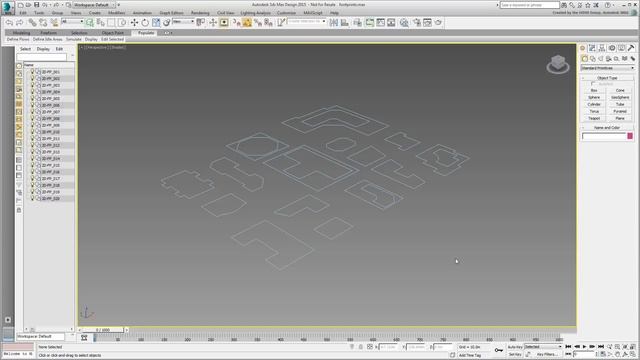
Task: Choose the Select and Rotate tool
Action: click(145, 23)
